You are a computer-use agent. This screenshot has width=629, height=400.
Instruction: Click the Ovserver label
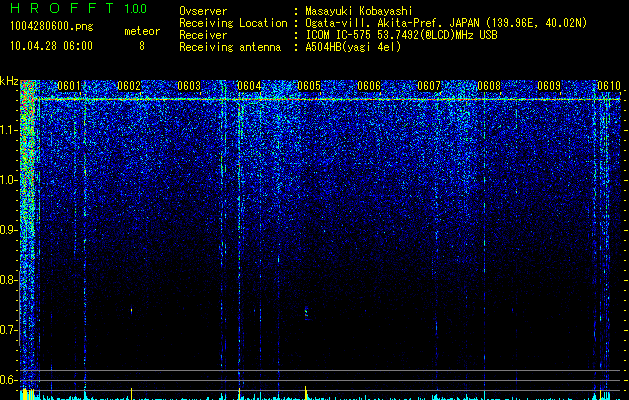pos(203,11)
